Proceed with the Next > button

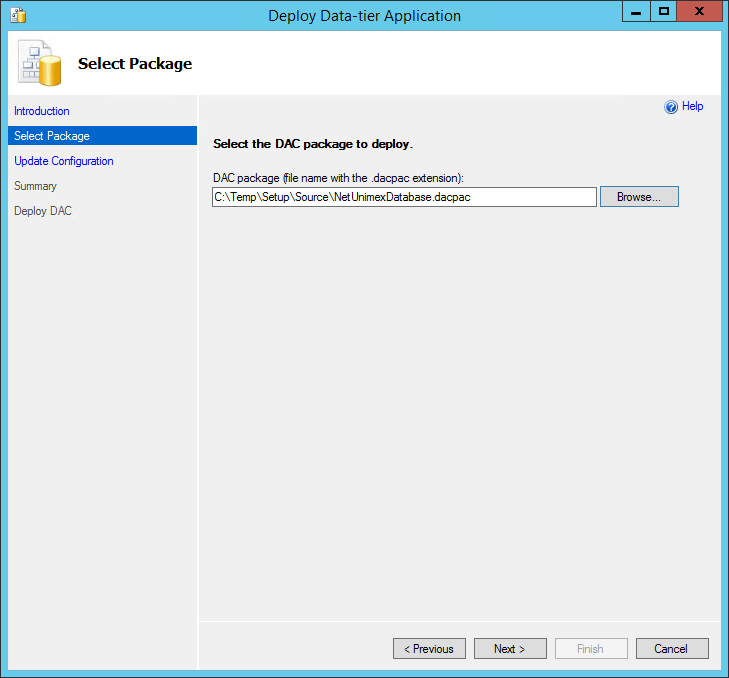coord(510,649)
